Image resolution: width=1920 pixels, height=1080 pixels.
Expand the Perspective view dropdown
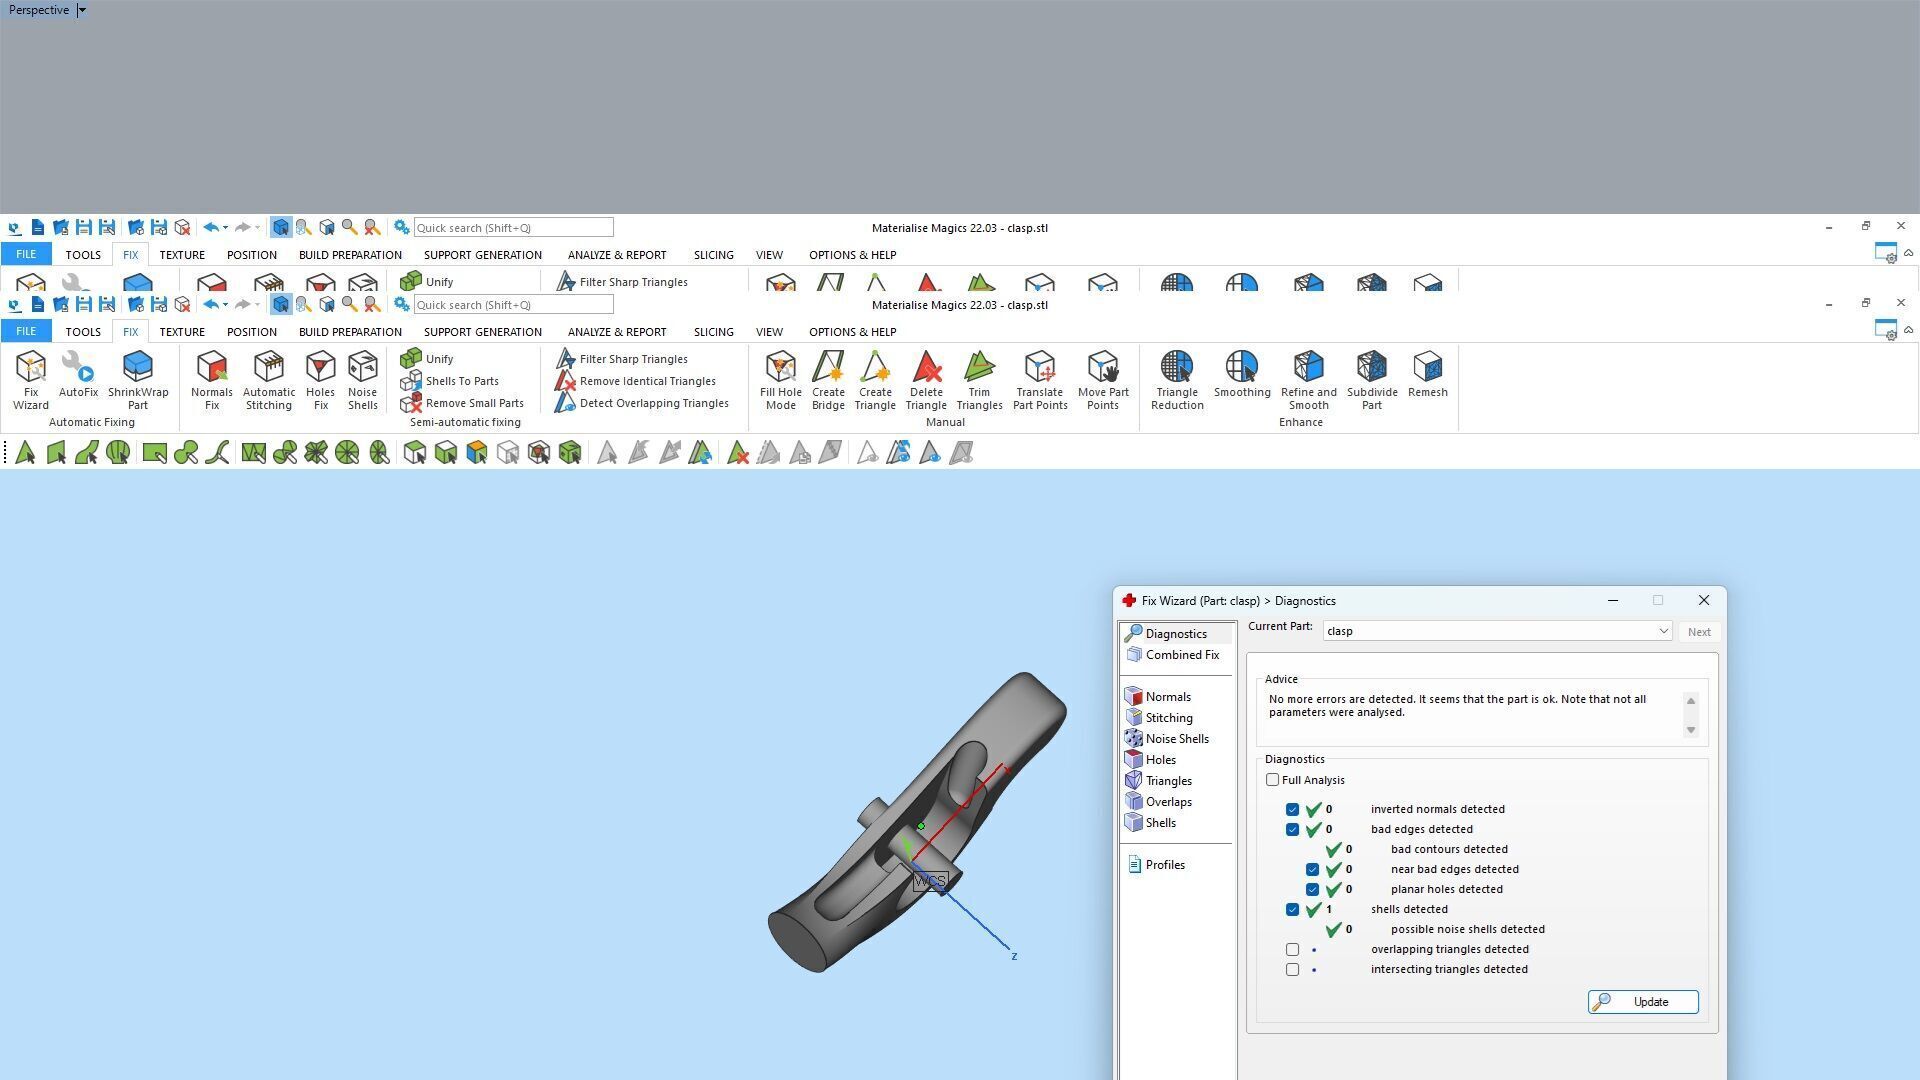pyautogui.click(x=82, y=10)
